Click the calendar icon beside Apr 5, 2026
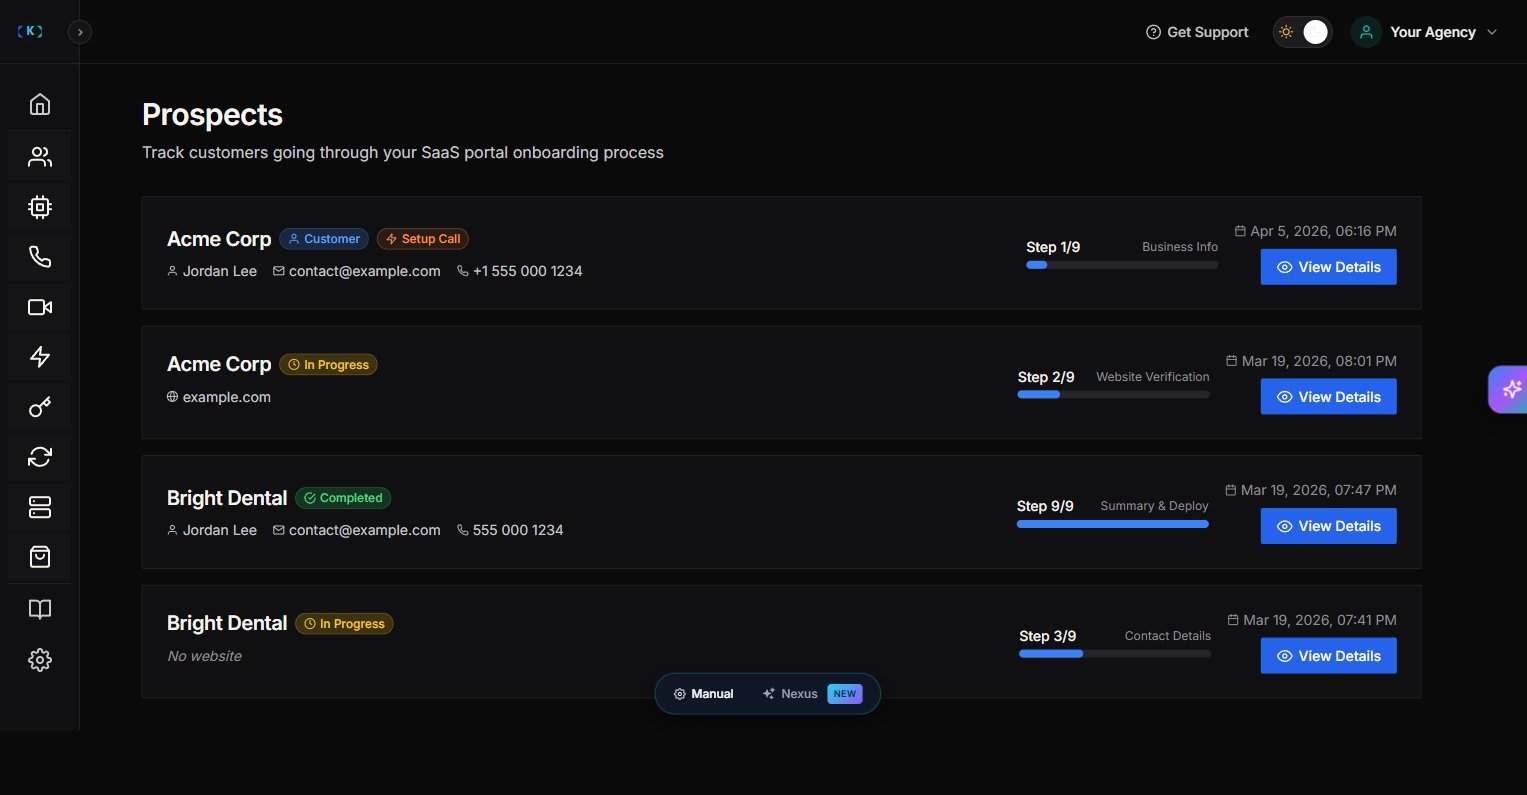 pyautogui.click(x=1240, y=231)
